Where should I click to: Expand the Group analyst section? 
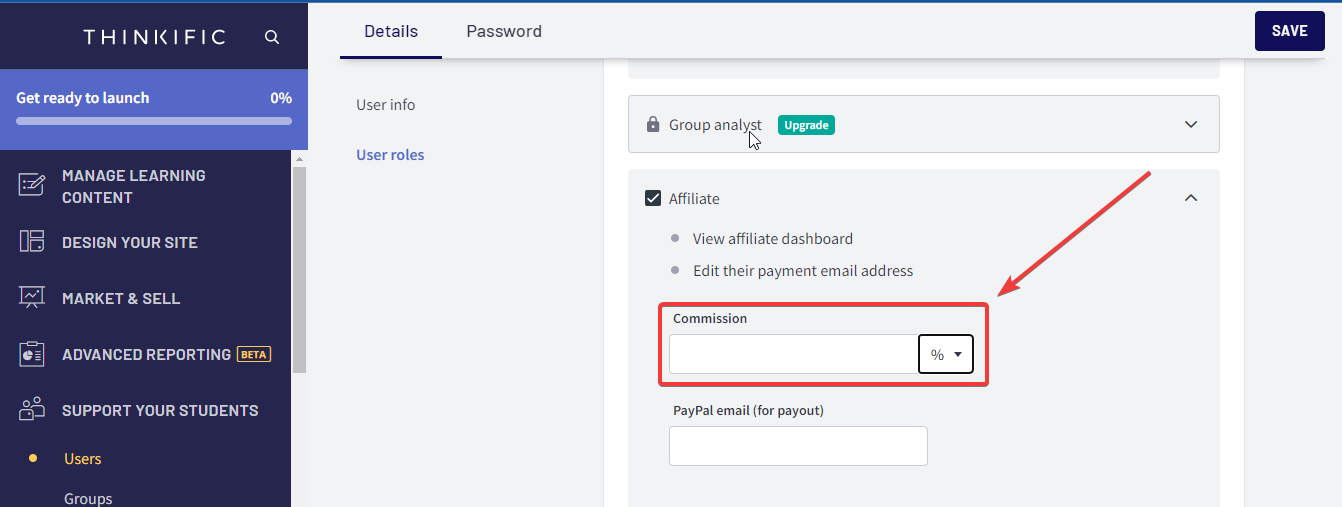(1190, 125)
